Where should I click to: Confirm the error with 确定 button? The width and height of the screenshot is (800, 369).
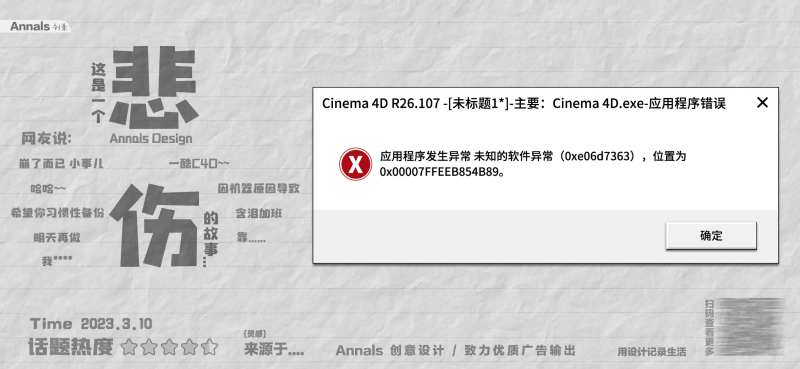point(711,236)
